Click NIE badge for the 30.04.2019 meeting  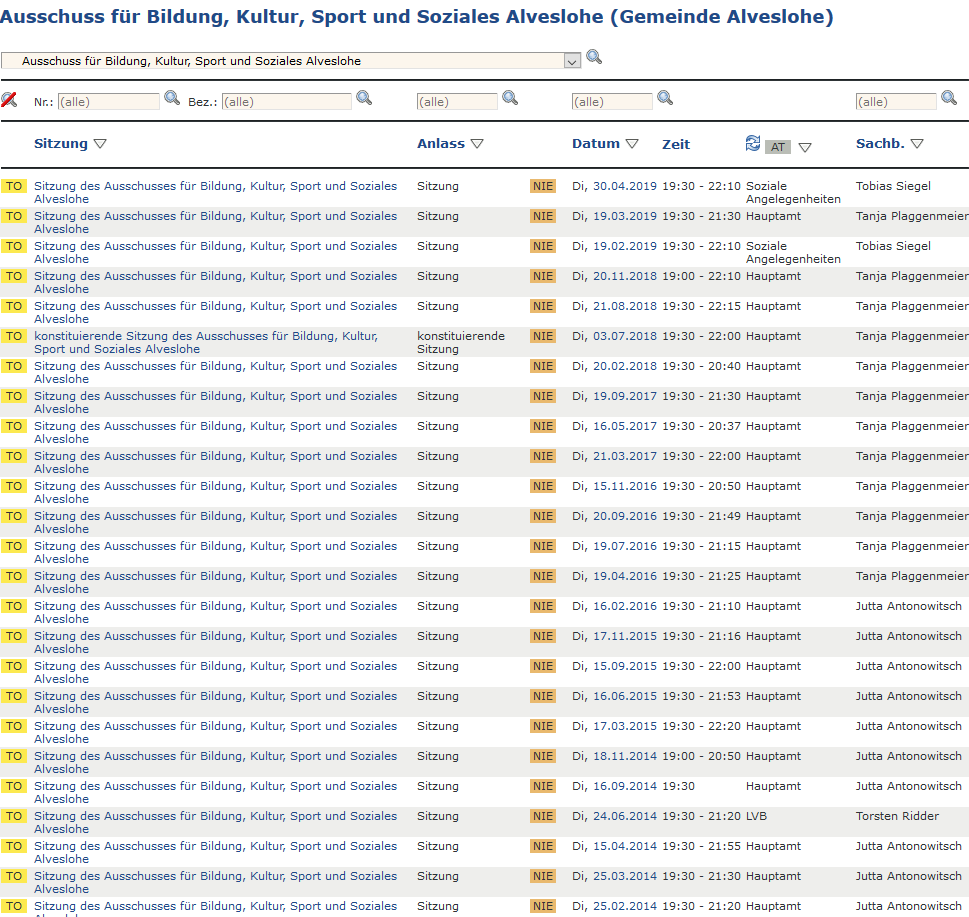coord(543,186)
